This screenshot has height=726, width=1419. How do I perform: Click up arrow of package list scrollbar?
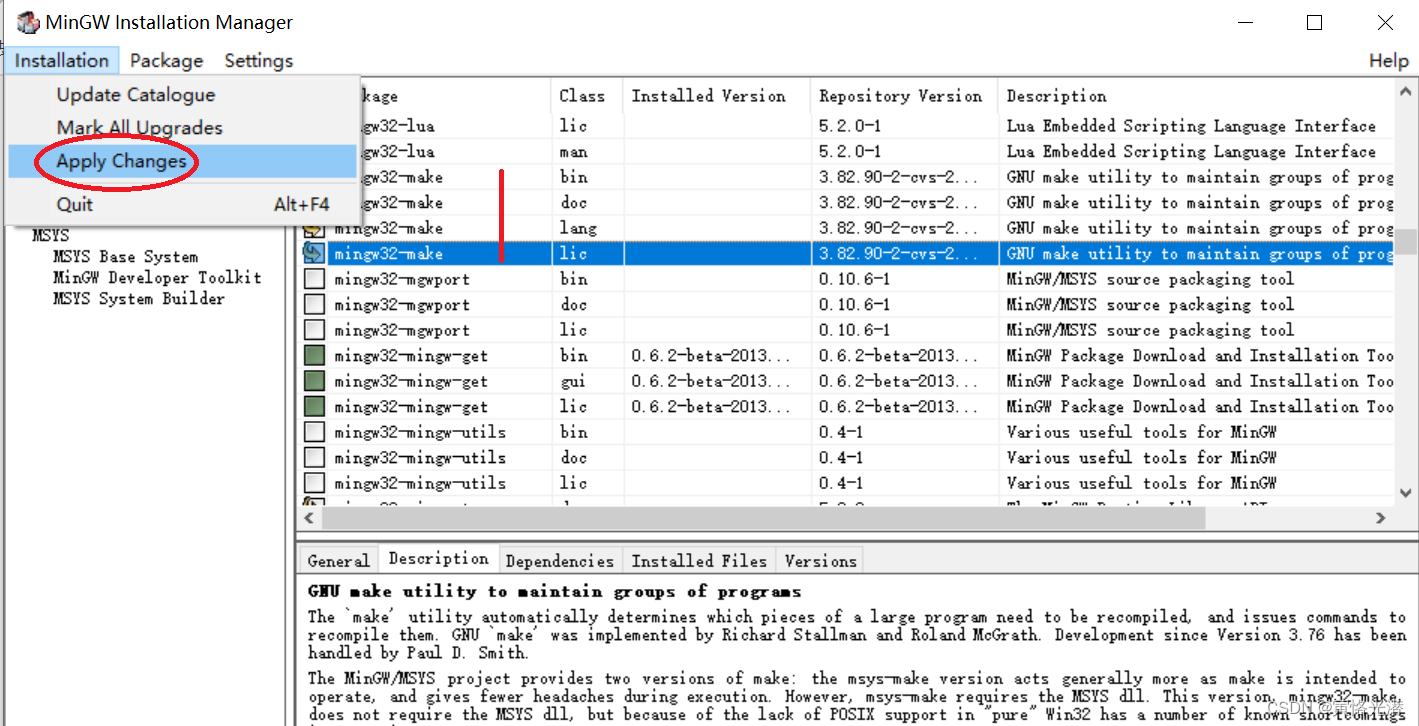(1406, 90)
